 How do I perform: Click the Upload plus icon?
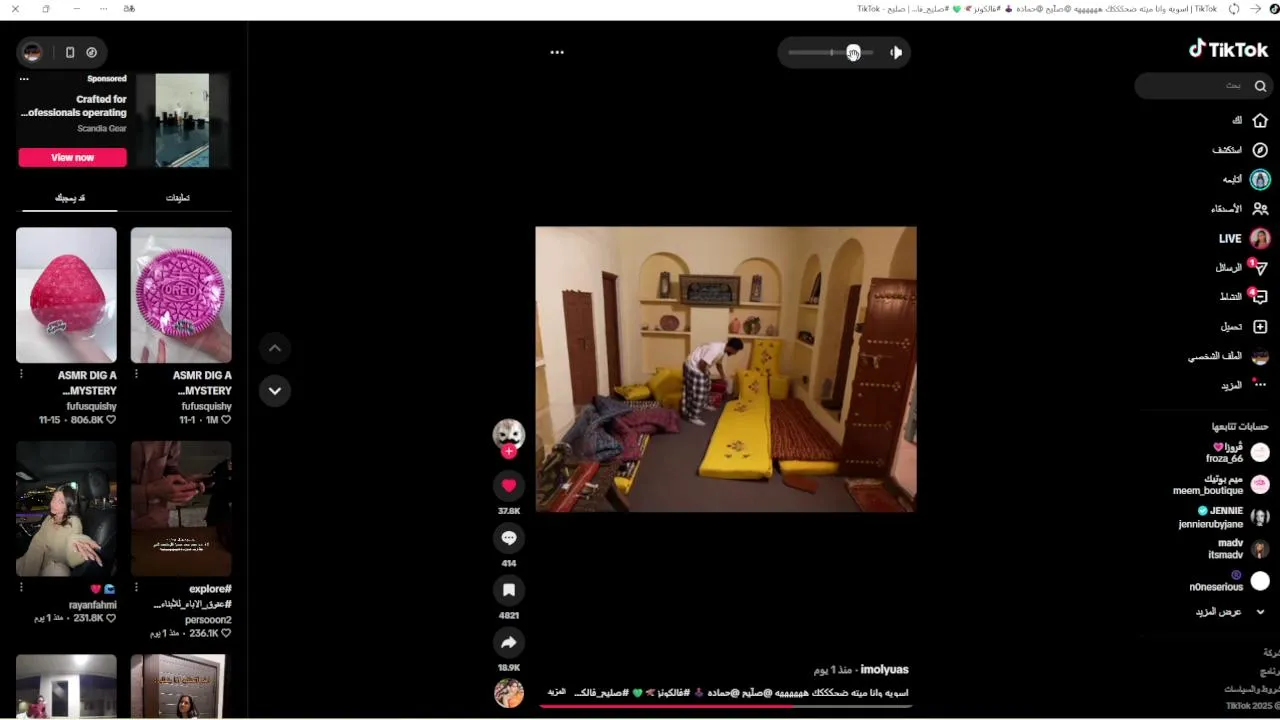pos(1260,327)
